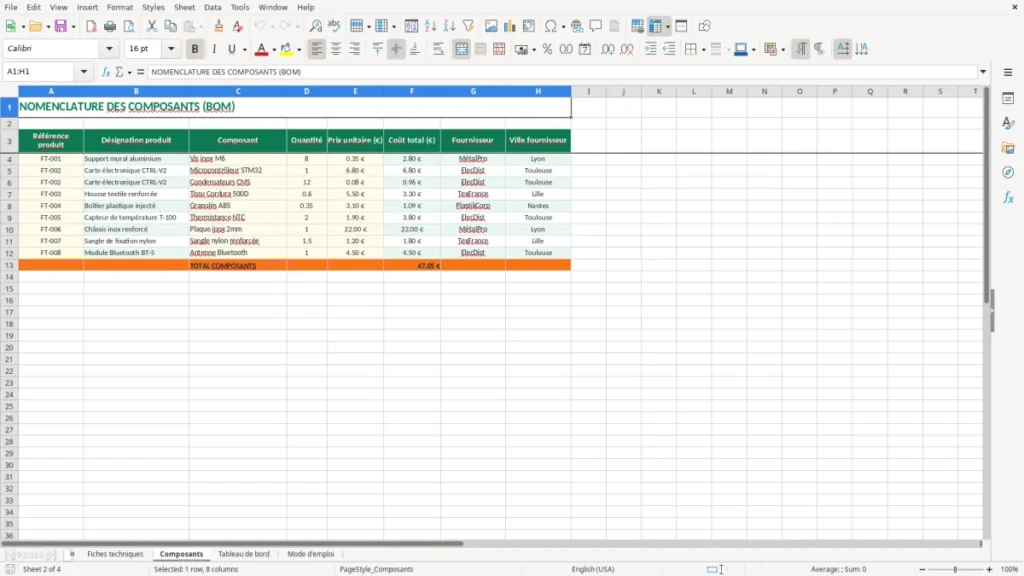Click Increase Indent icon
Screen dimensions: 1024x576
(x=650, y=49)
